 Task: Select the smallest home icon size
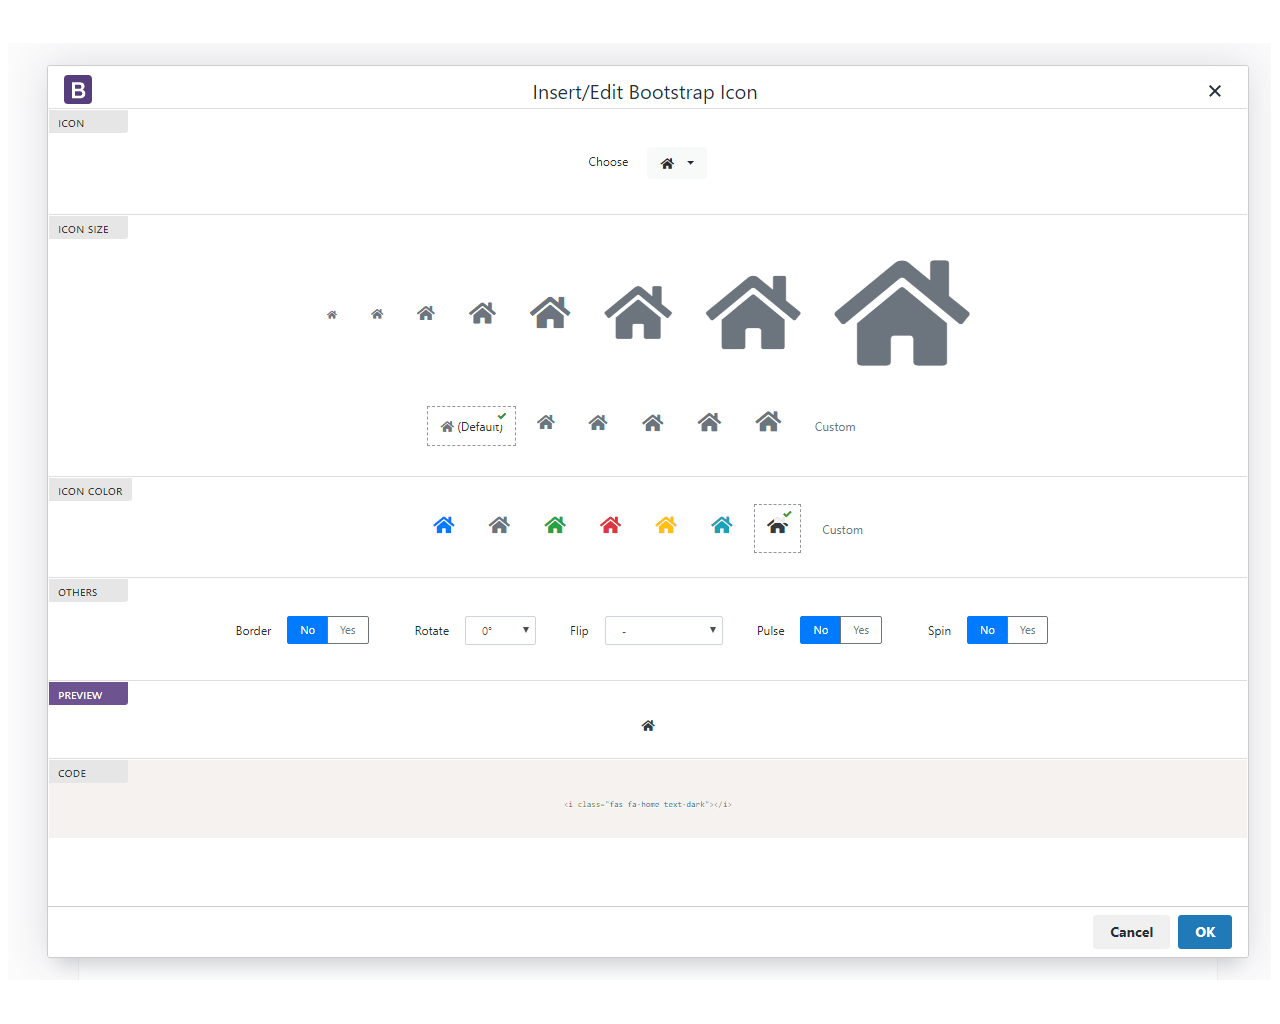332,315
